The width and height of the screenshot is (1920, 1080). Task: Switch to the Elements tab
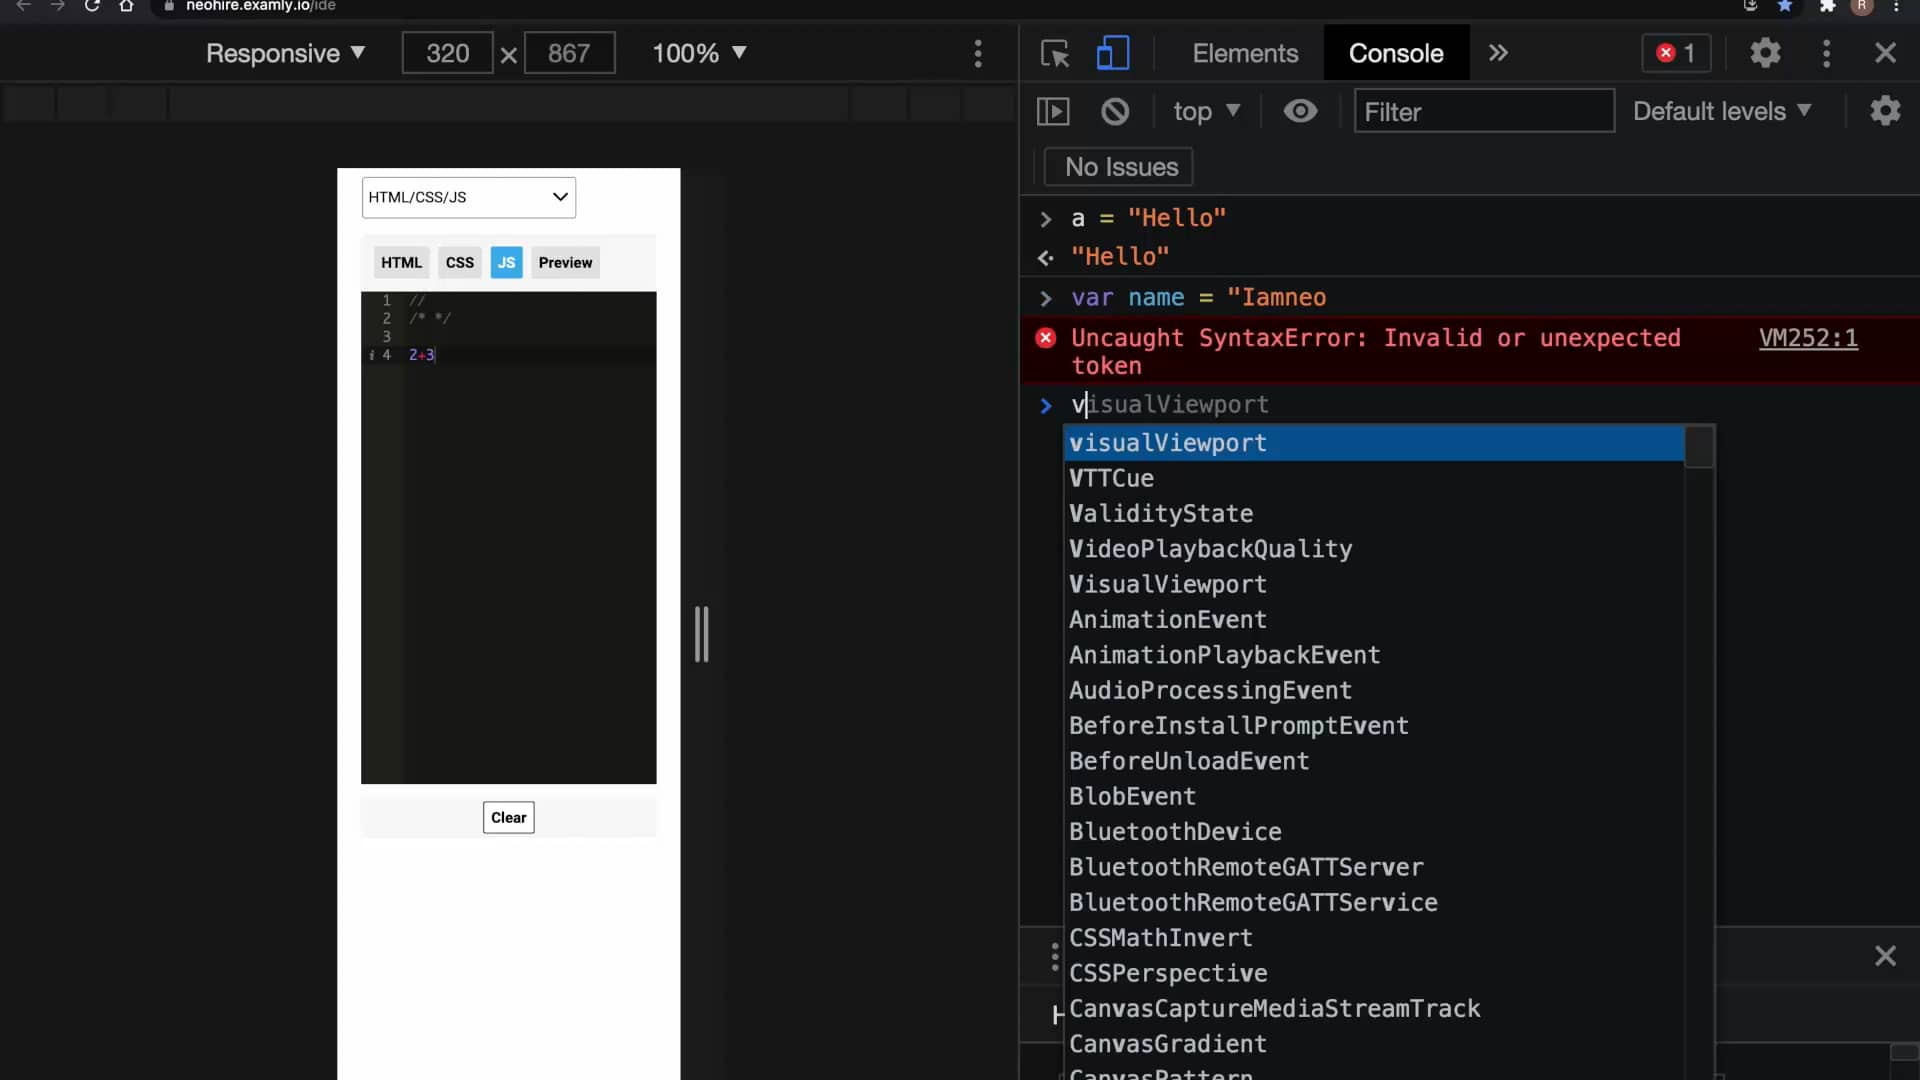[1243, 53]
